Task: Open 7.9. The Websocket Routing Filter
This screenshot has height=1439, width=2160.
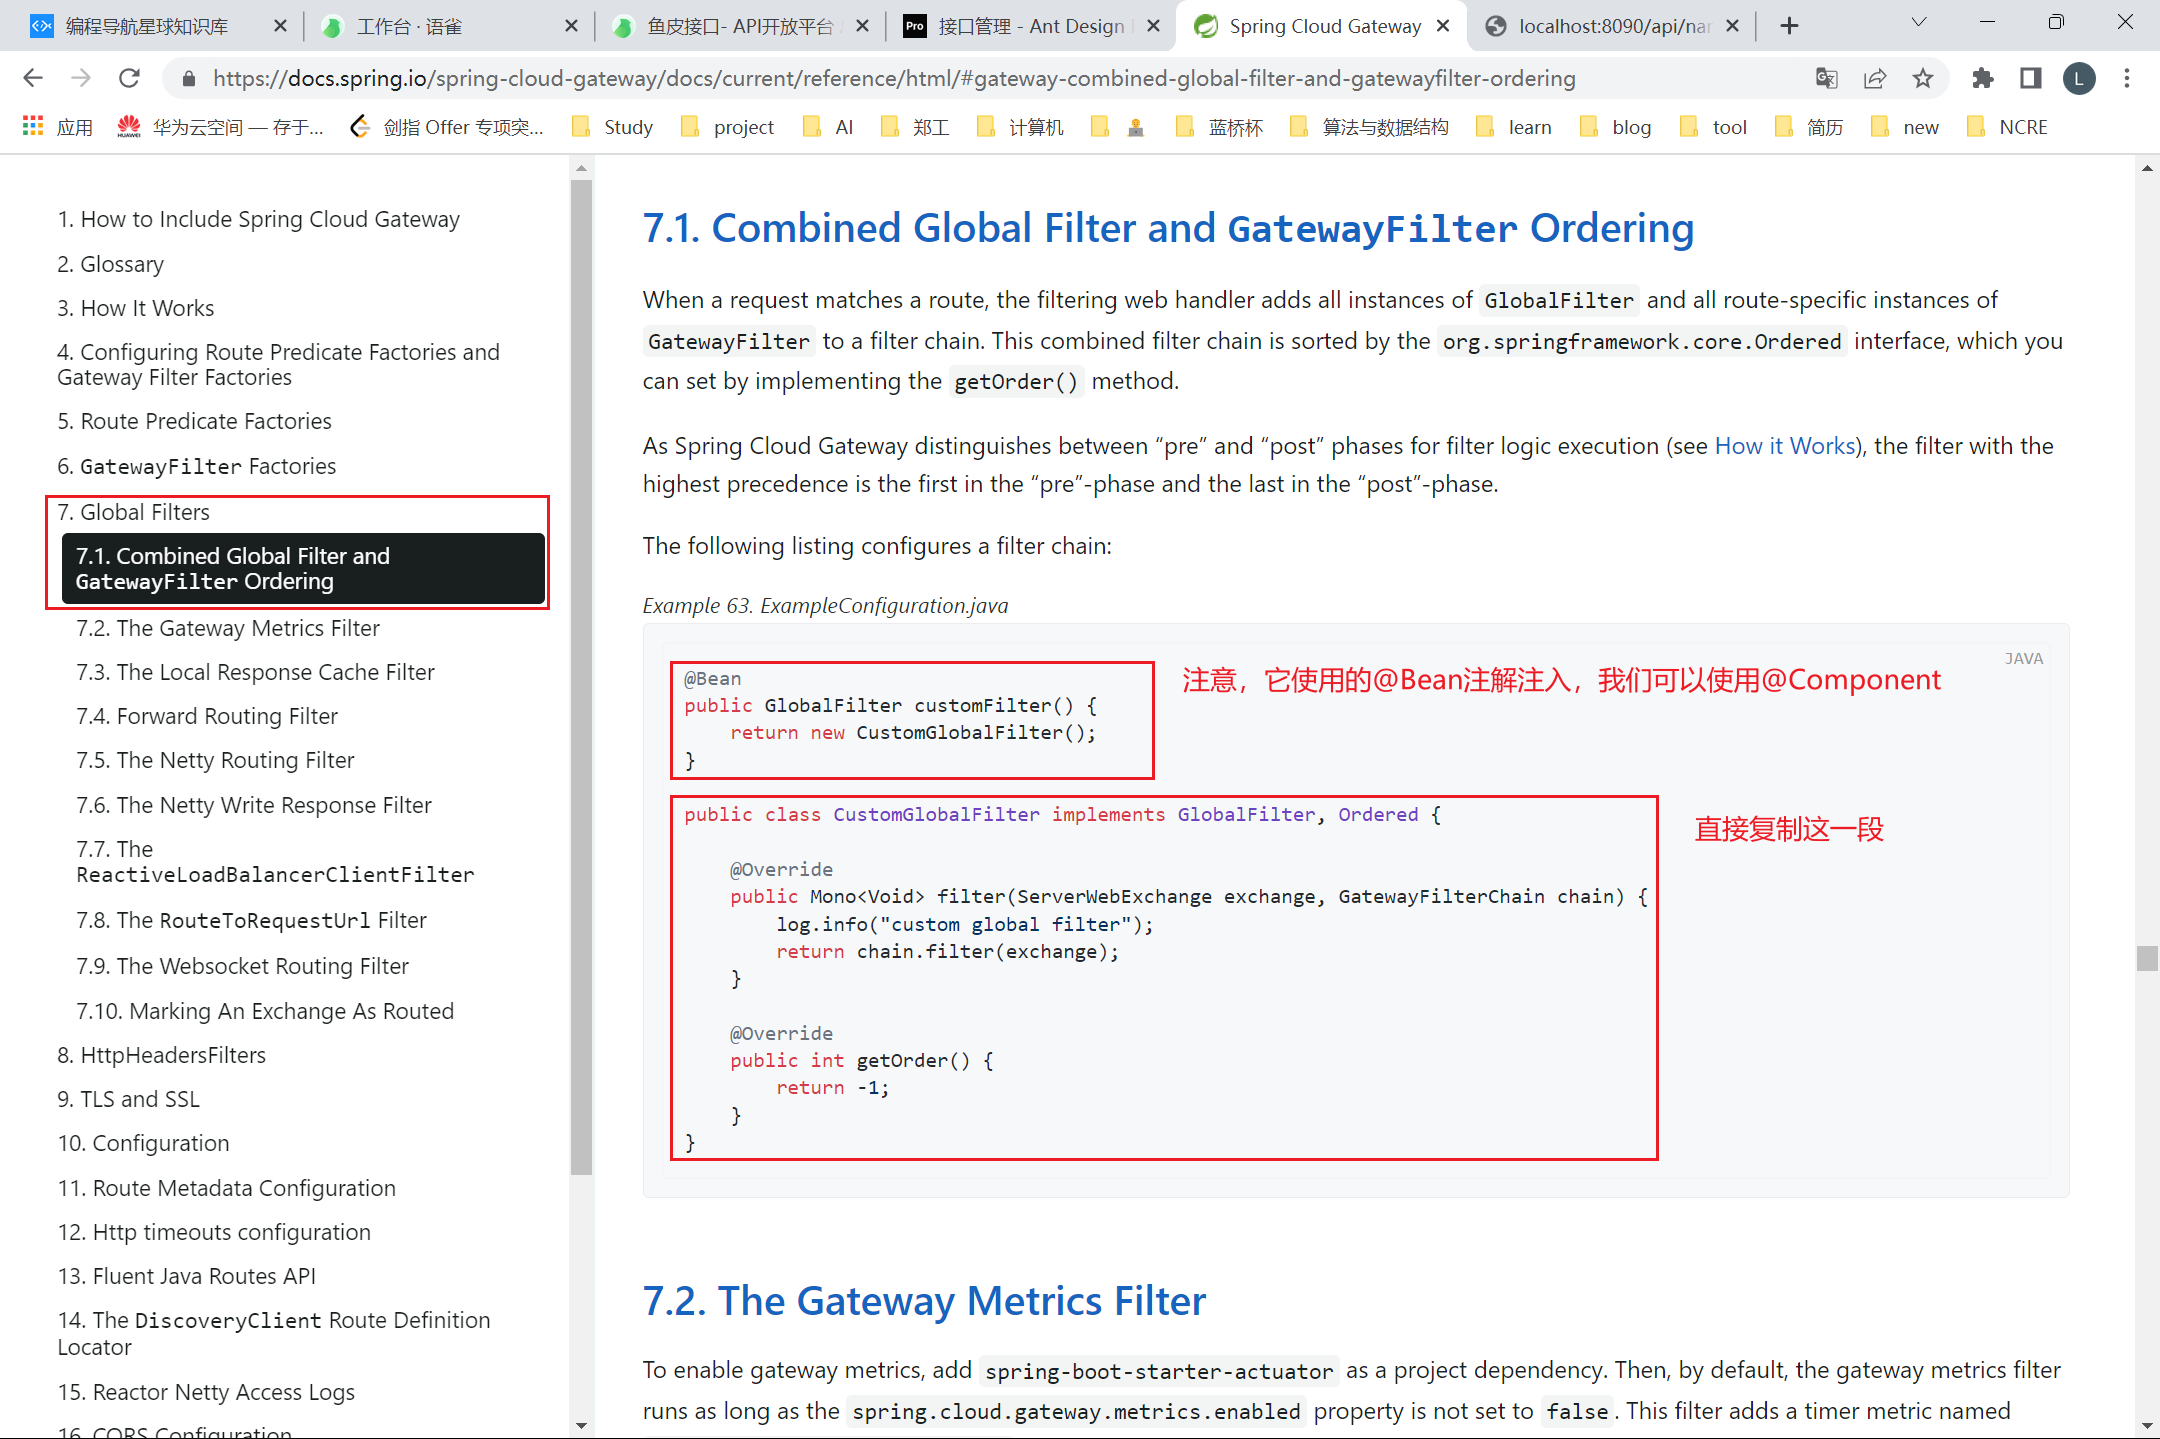Action: point(243,966)
